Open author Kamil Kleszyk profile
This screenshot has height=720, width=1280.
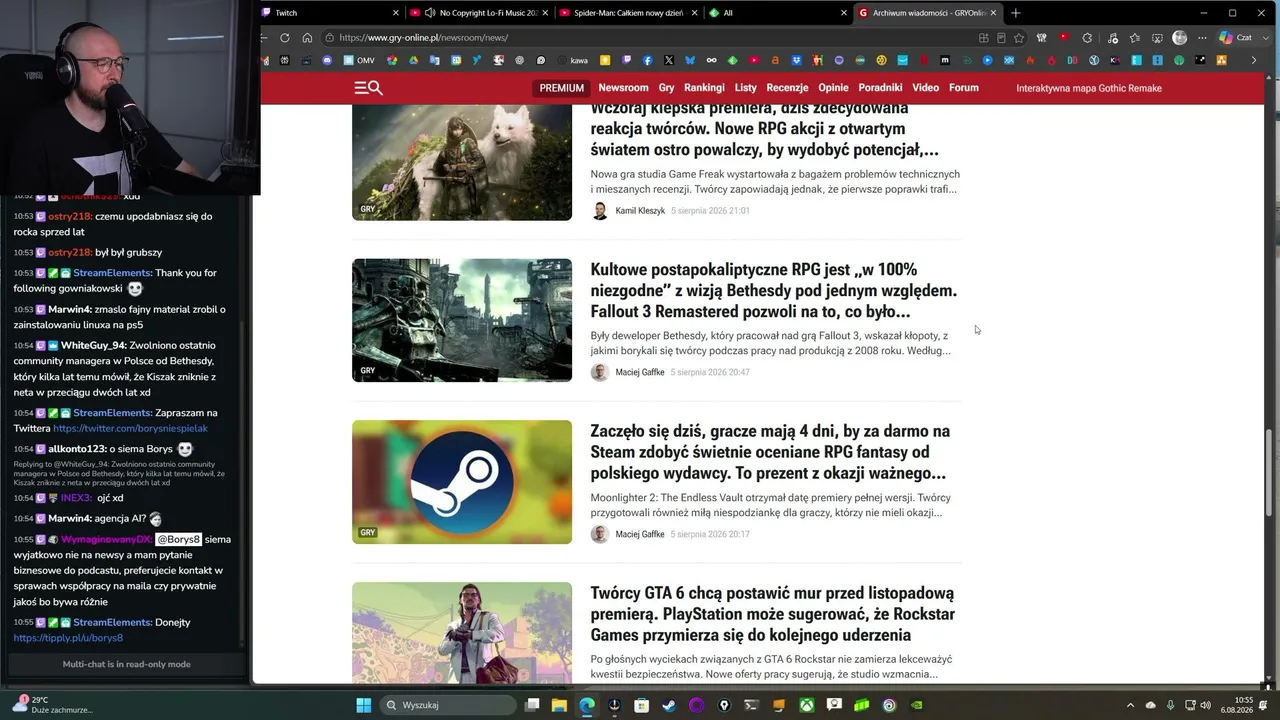point(640,211)
